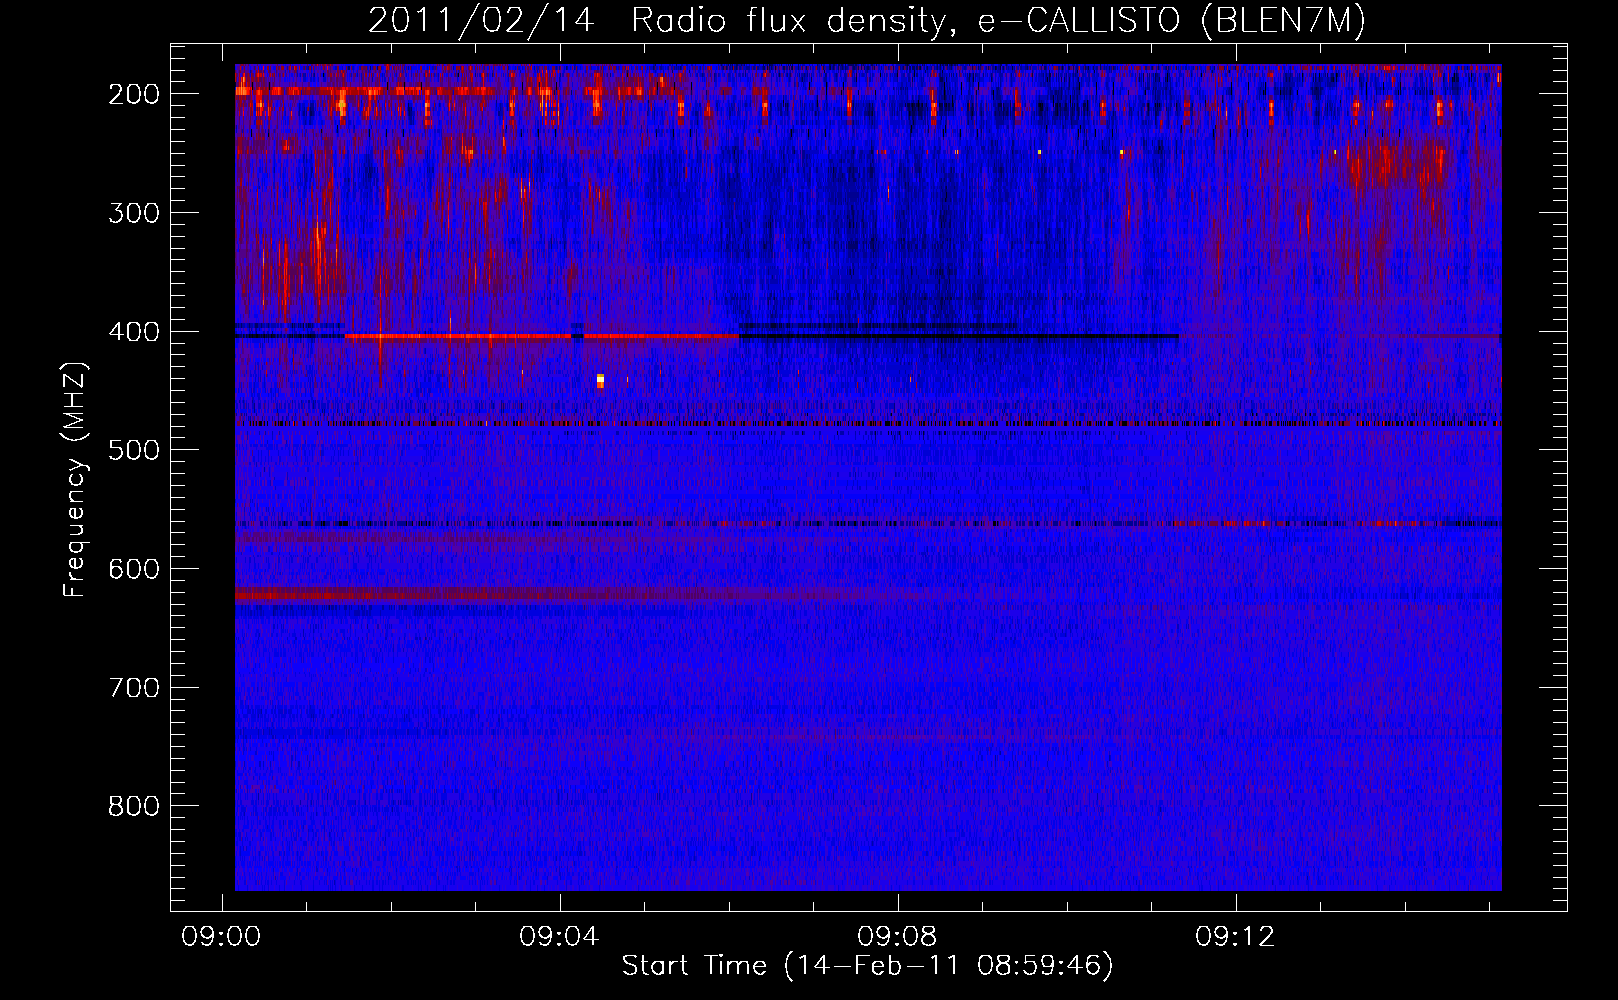Click the 'Frequency (MHZ)' axis label
The image size is (1618, 1000).
coord(75,480)
